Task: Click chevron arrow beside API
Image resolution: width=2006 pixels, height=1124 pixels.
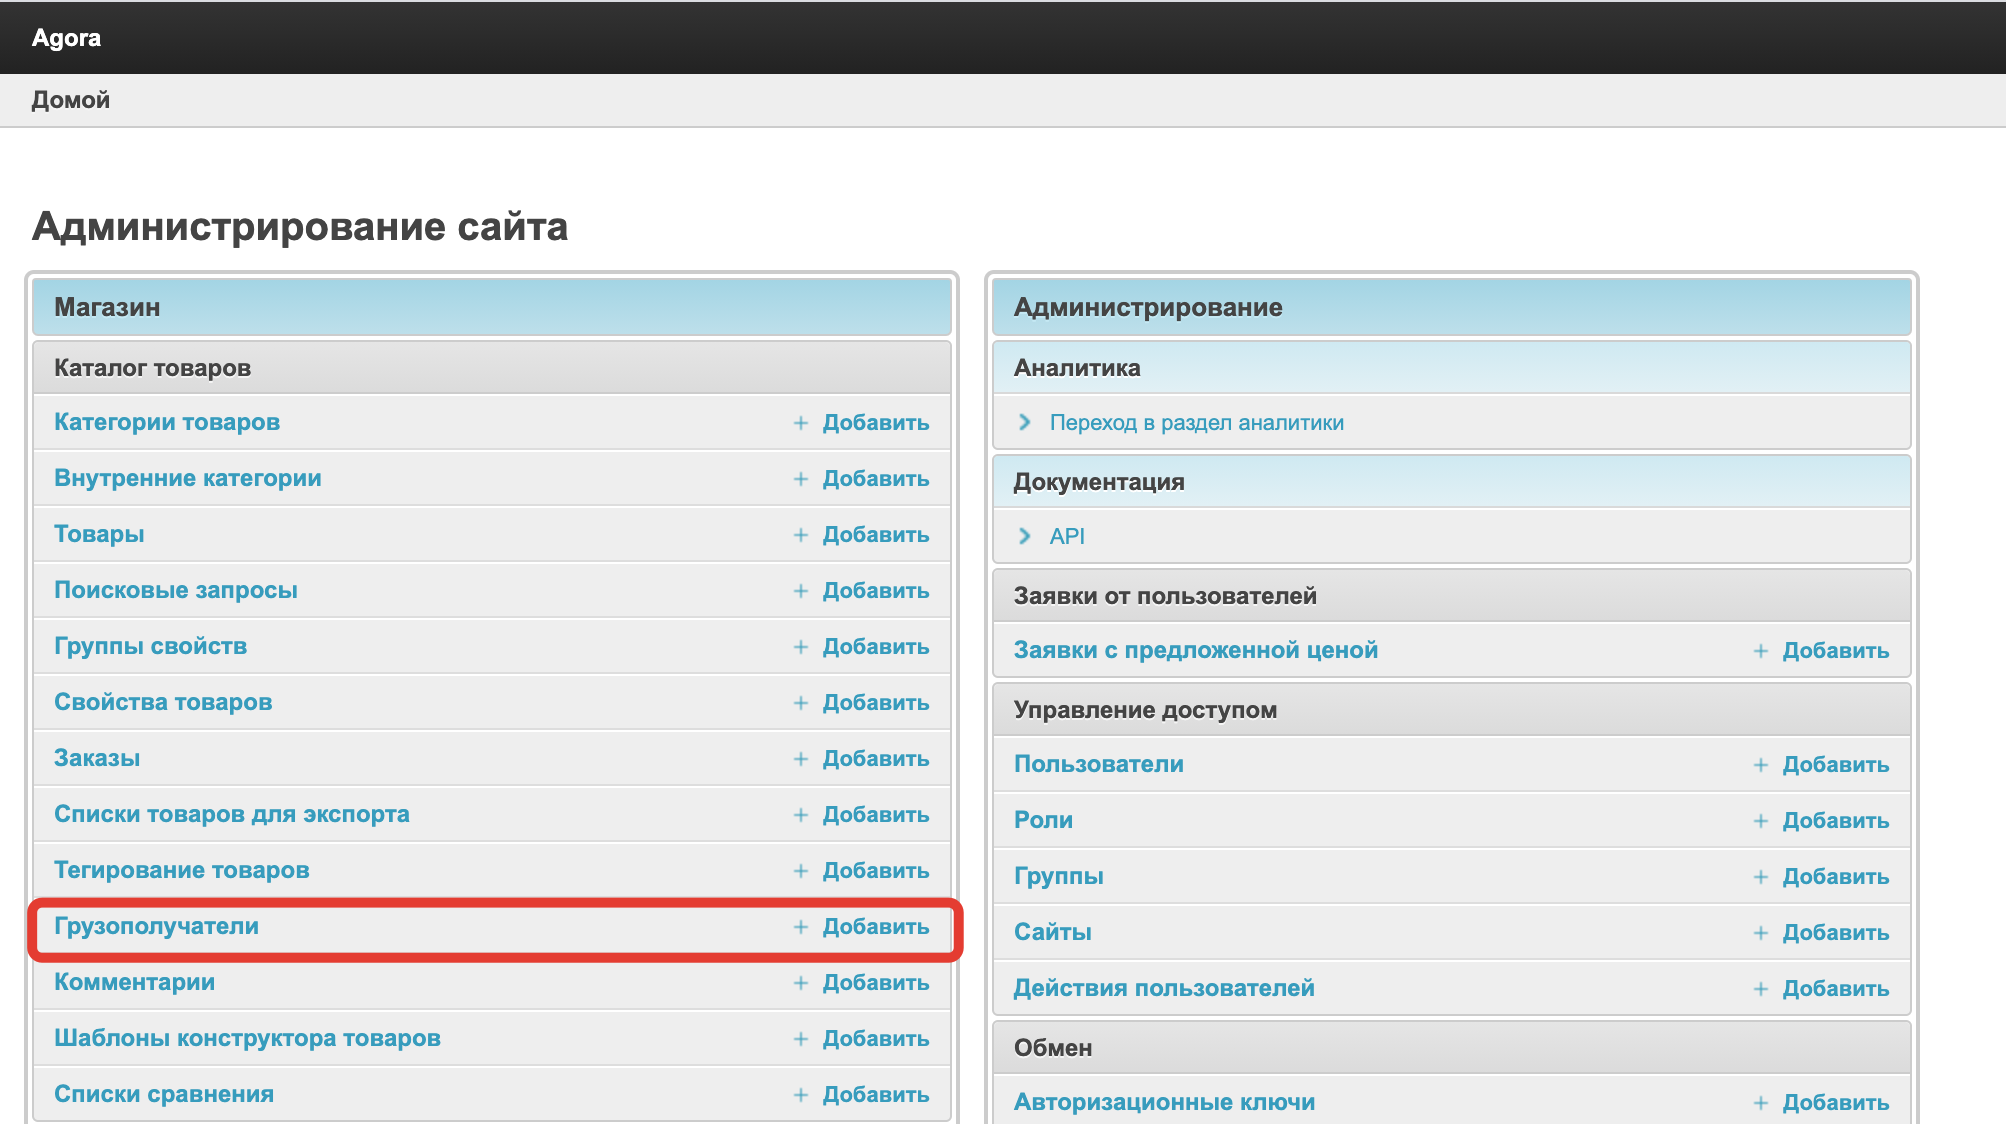Action: pyautogui.click(x=1024, y=536)
